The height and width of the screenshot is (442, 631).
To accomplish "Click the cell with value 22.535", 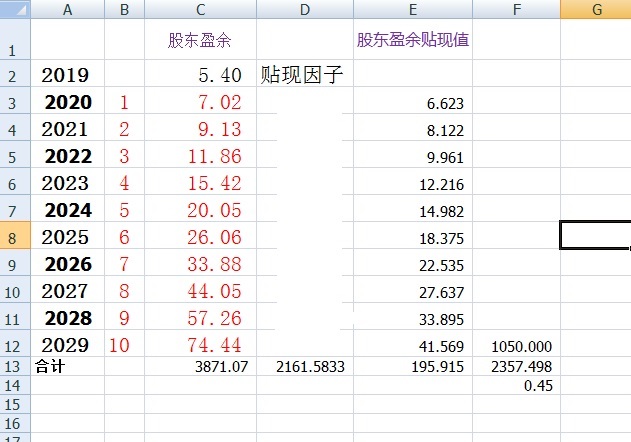I will coord(413,262).
